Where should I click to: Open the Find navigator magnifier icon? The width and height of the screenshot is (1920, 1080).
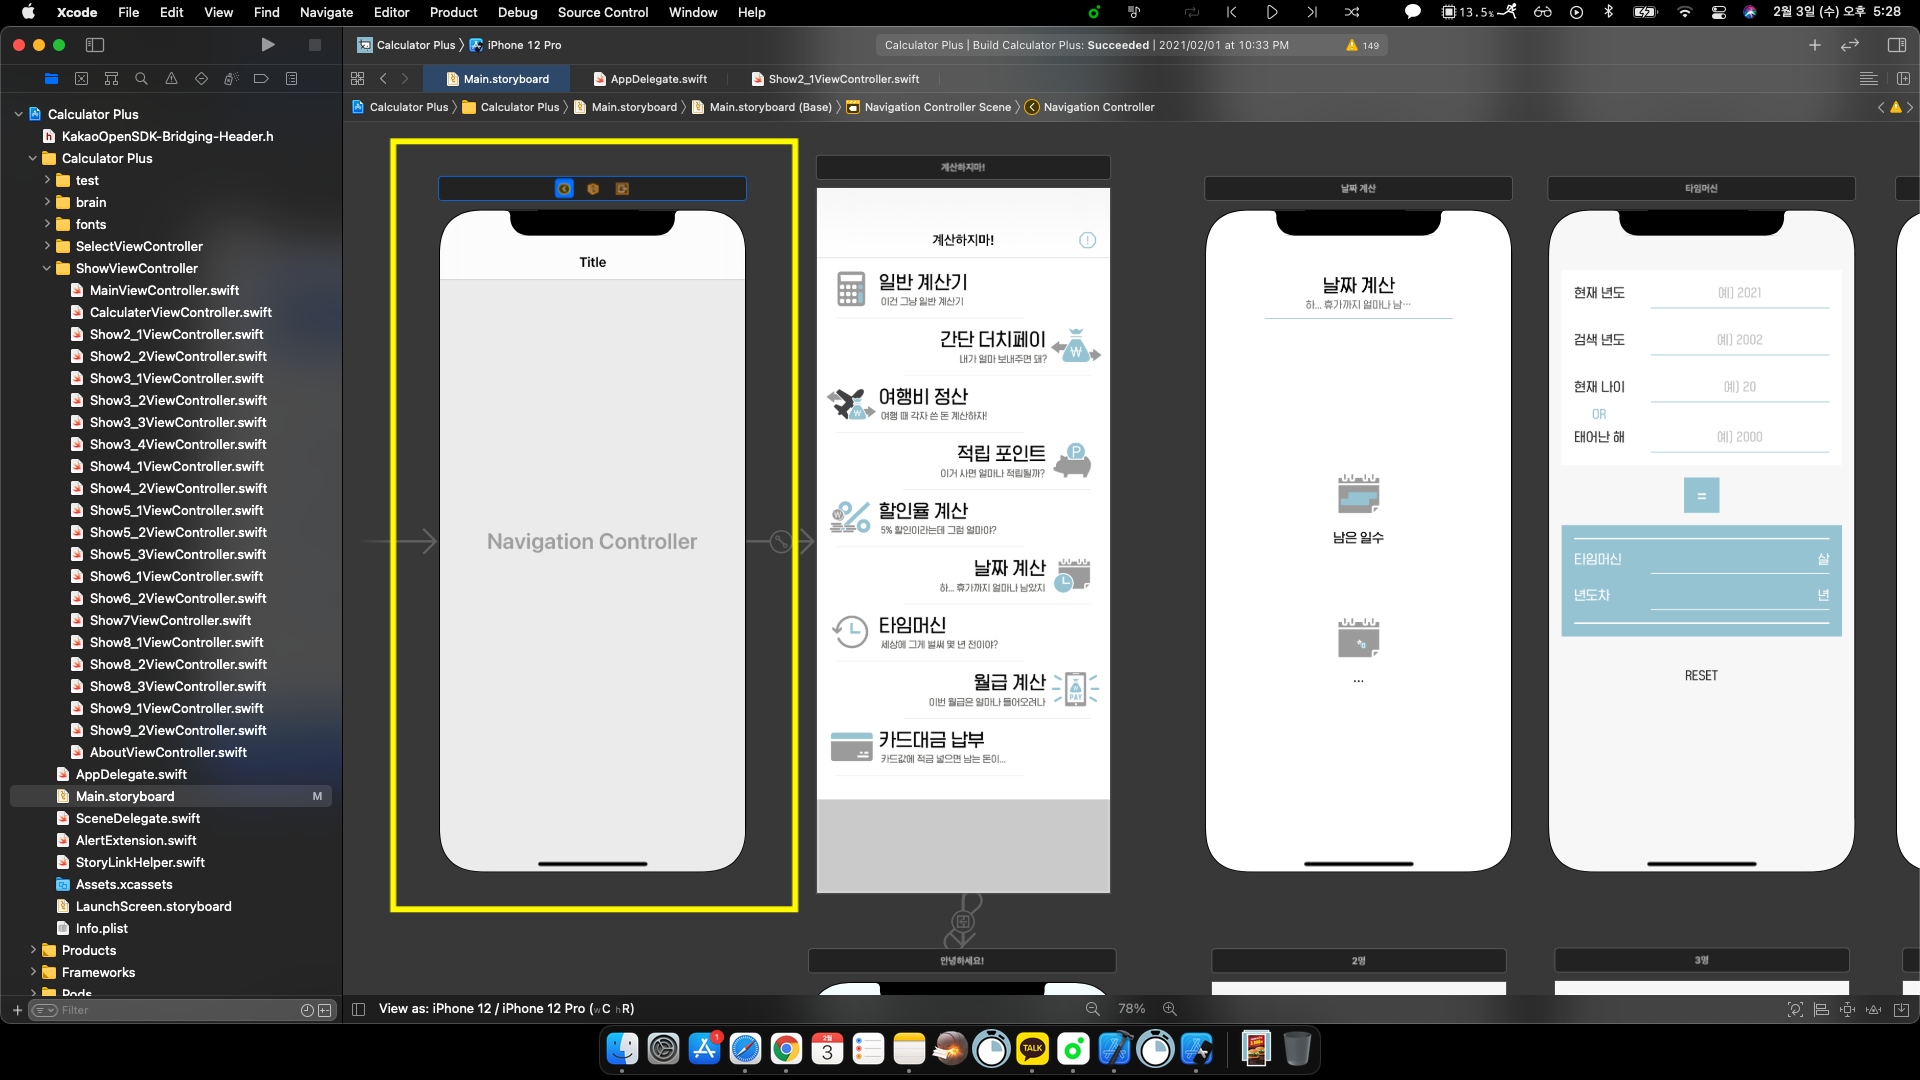point(141,79)
